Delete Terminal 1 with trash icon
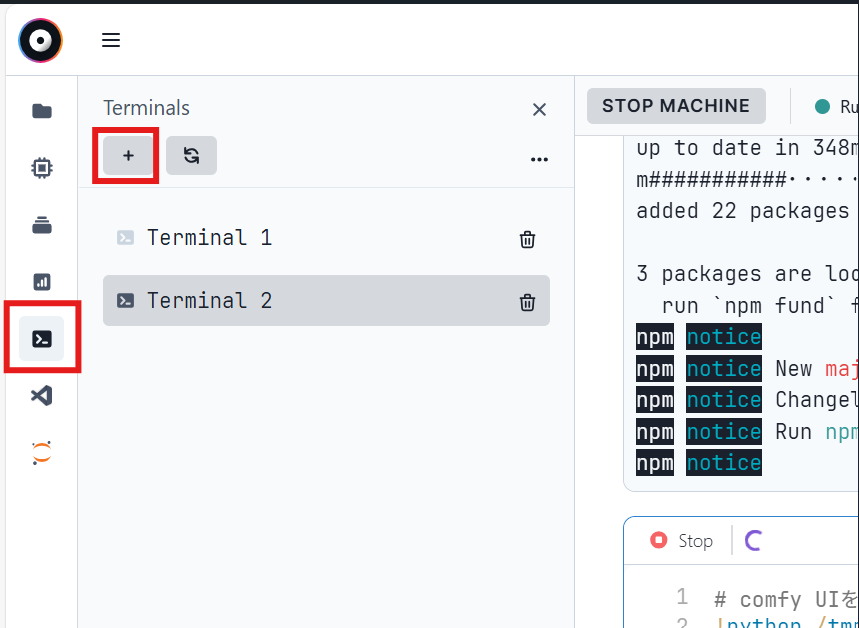This screenshot has height=628, width=859. [x=527, y=239]
